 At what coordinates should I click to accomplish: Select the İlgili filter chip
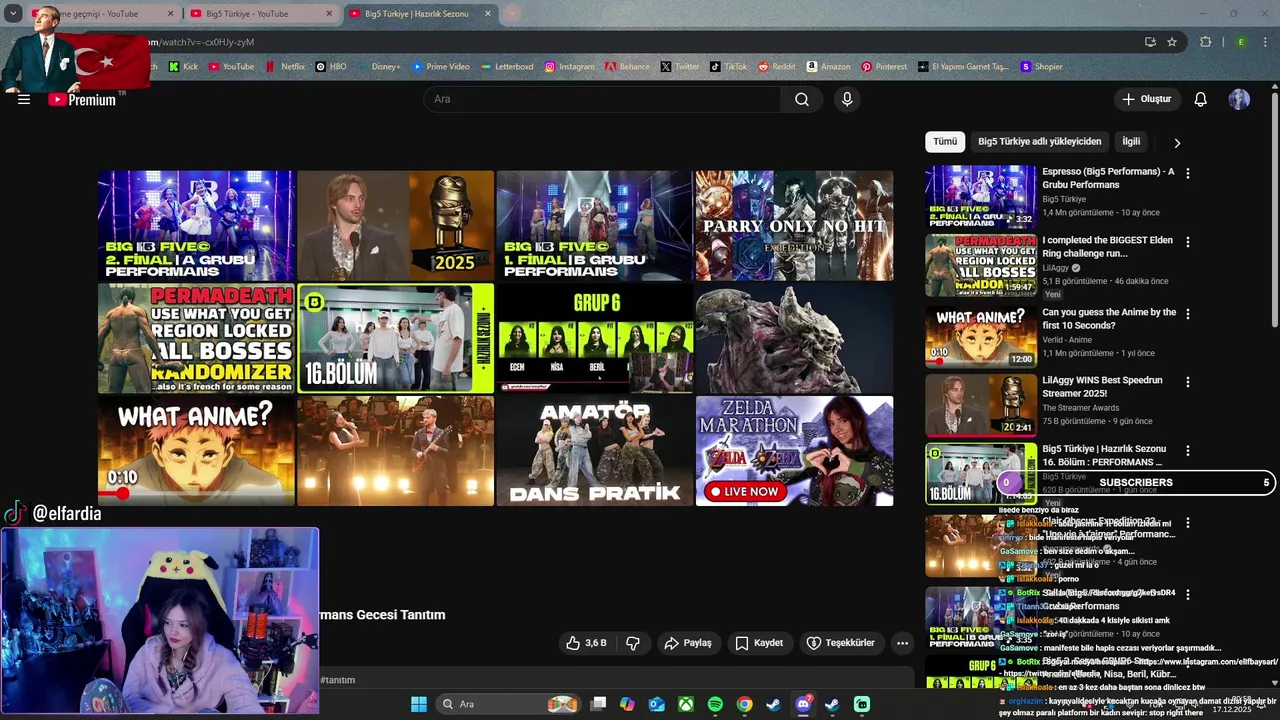1131,142
